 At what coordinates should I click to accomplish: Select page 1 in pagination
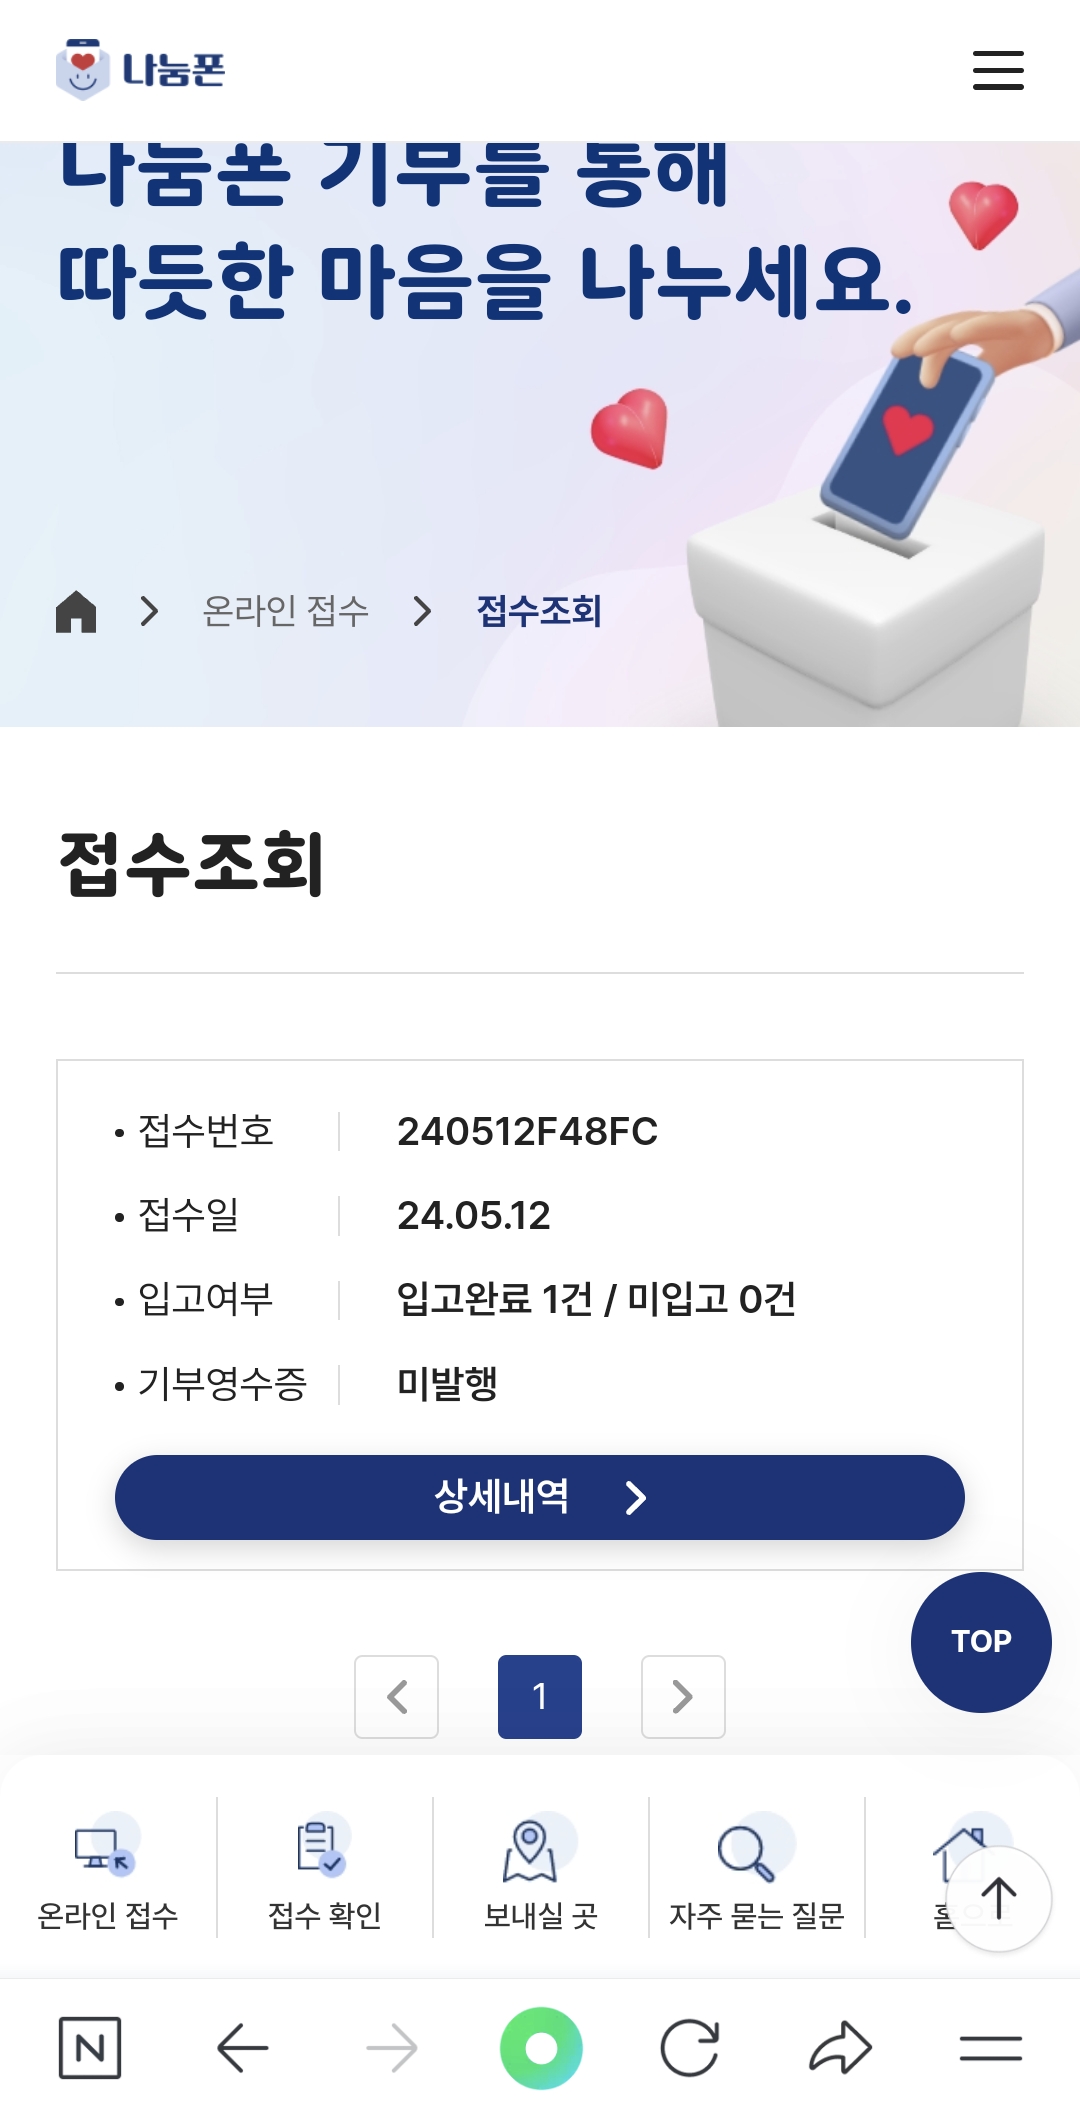540,1697
